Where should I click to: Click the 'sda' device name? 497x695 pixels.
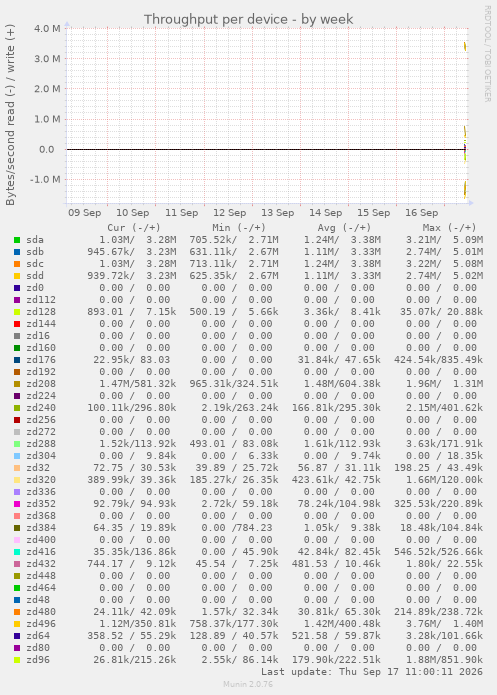pyautogui.click(x=35, y=240)
